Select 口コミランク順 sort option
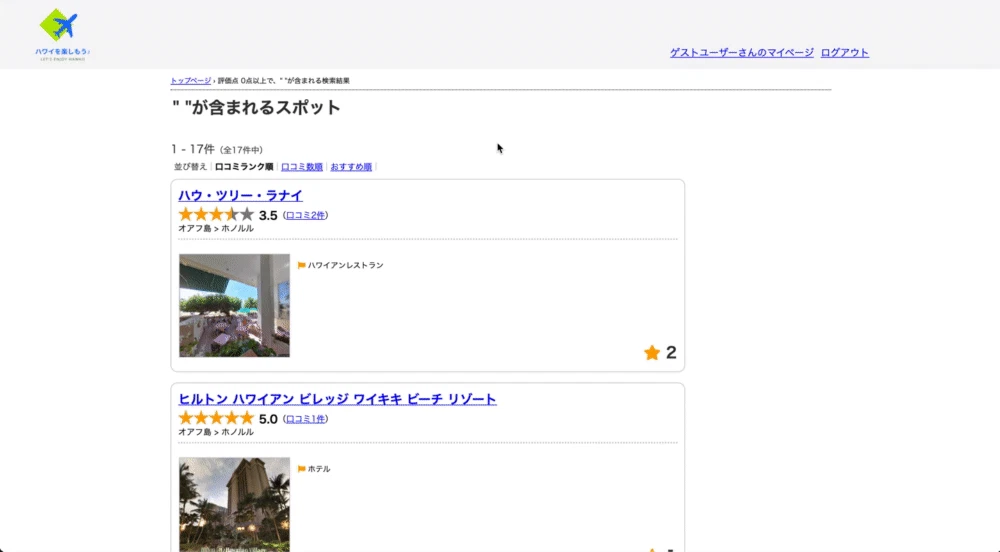Image resolution: width=1000 pixels, height=552 pixels. tap(244, 166)
